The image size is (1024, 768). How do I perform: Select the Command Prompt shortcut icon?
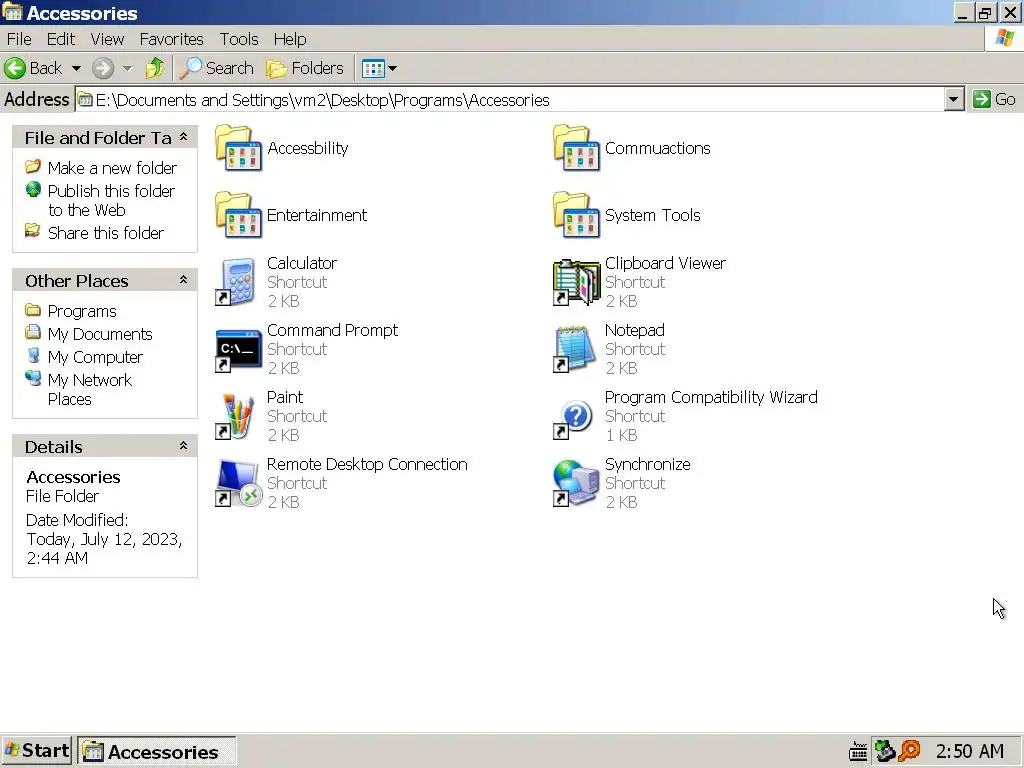coord(238,349)
